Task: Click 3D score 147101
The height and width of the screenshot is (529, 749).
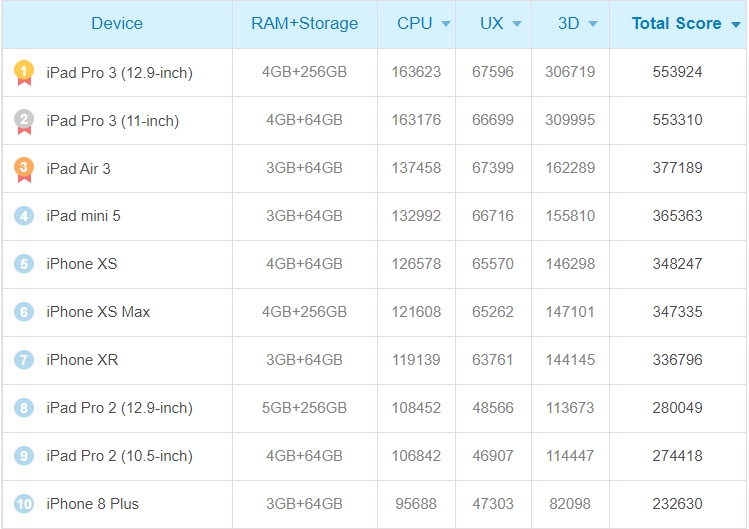Action: pyautogui.click(x=570, y=312)
